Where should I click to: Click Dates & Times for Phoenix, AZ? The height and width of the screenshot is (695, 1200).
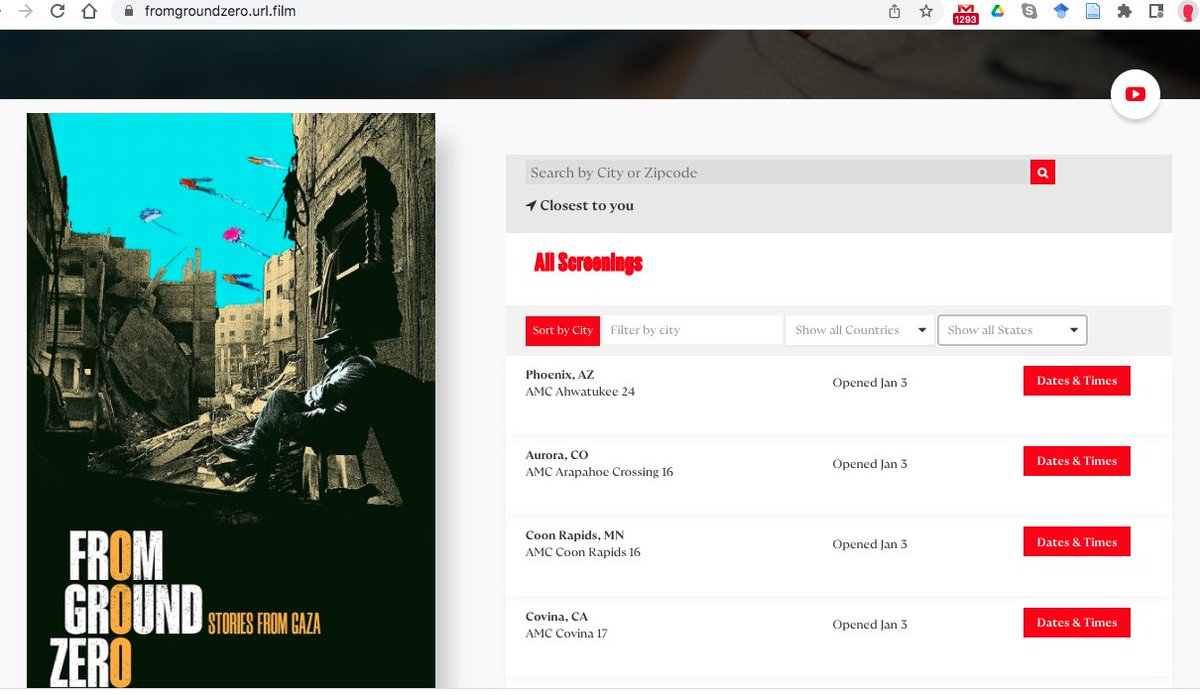pos(1077,381)
